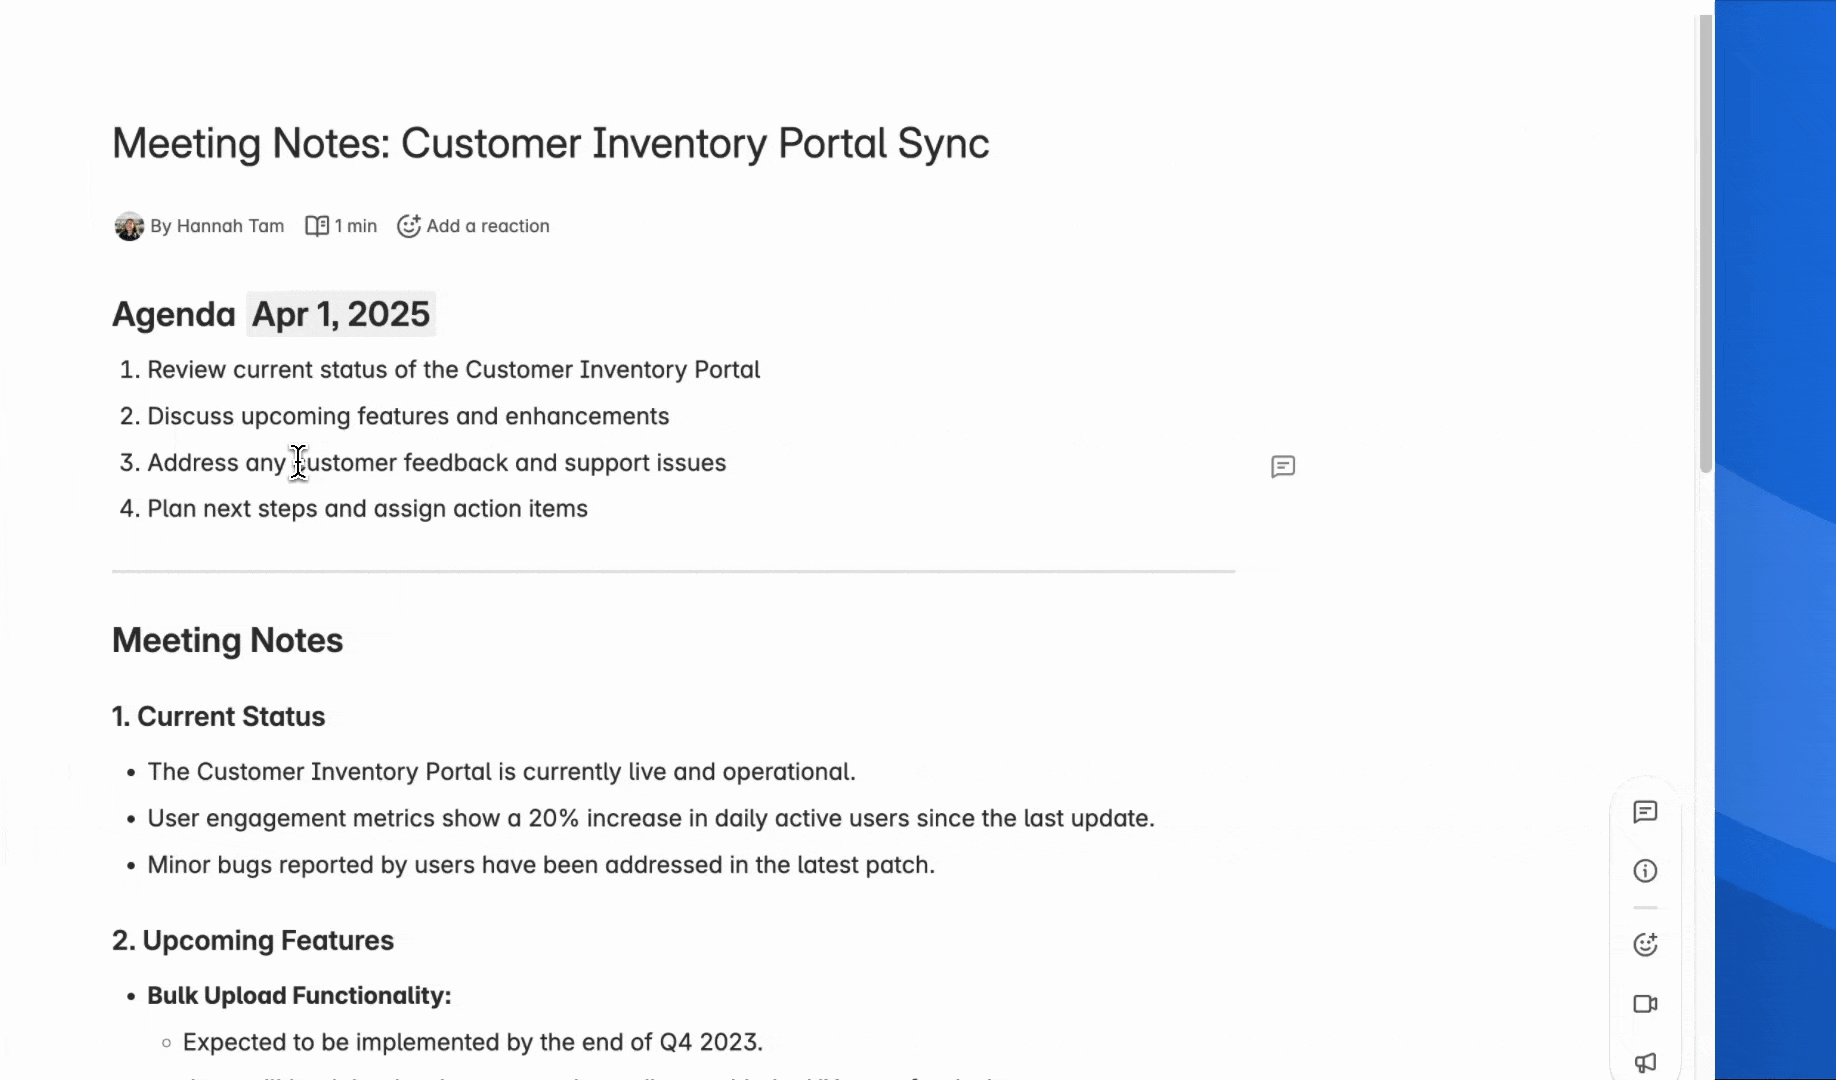Click the Apr 1, 2025 date chip
Image resolution: width=1836 pixels, height=1080 pixels.
(341, 314)
